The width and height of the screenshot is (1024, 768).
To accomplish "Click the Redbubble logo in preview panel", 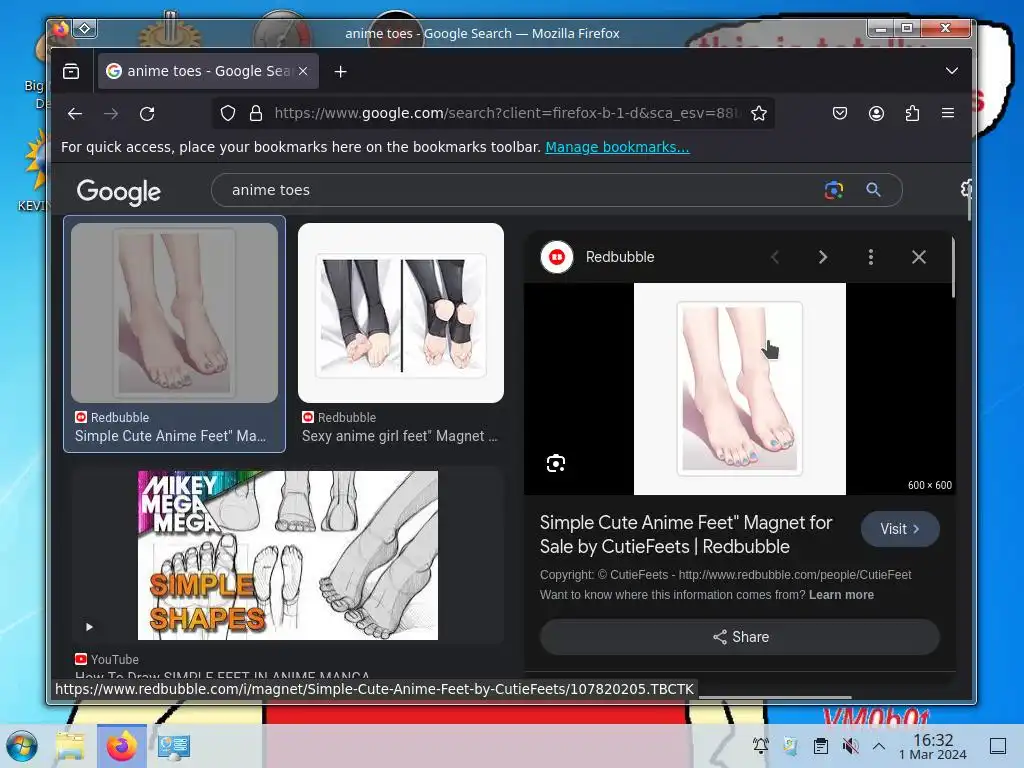I will point(557,257).
